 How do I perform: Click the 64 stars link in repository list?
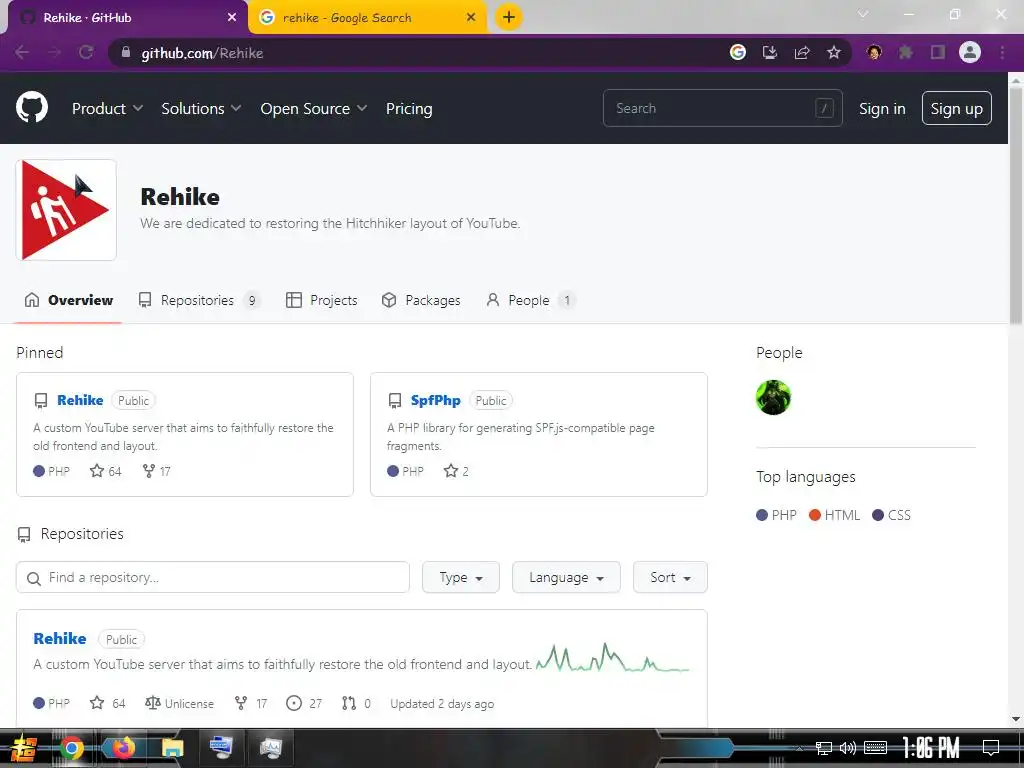(x=107, y=703)
